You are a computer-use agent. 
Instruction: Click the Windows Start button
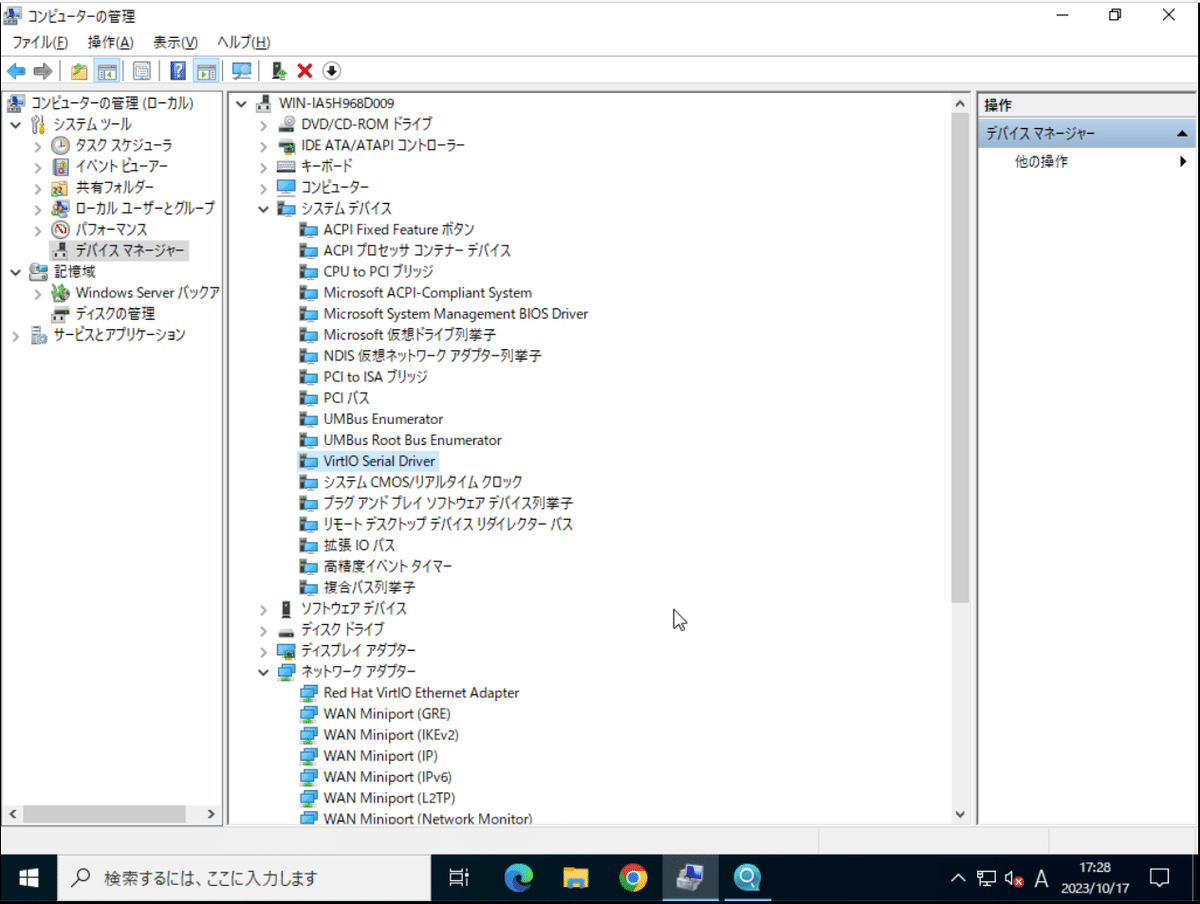tap(29, 878)
